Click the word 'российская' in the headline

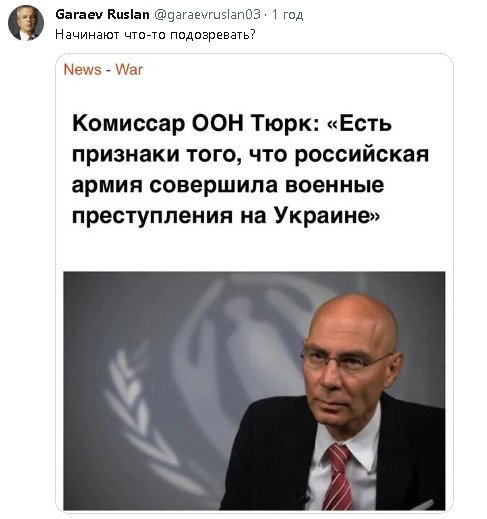[x=362, y=155]
